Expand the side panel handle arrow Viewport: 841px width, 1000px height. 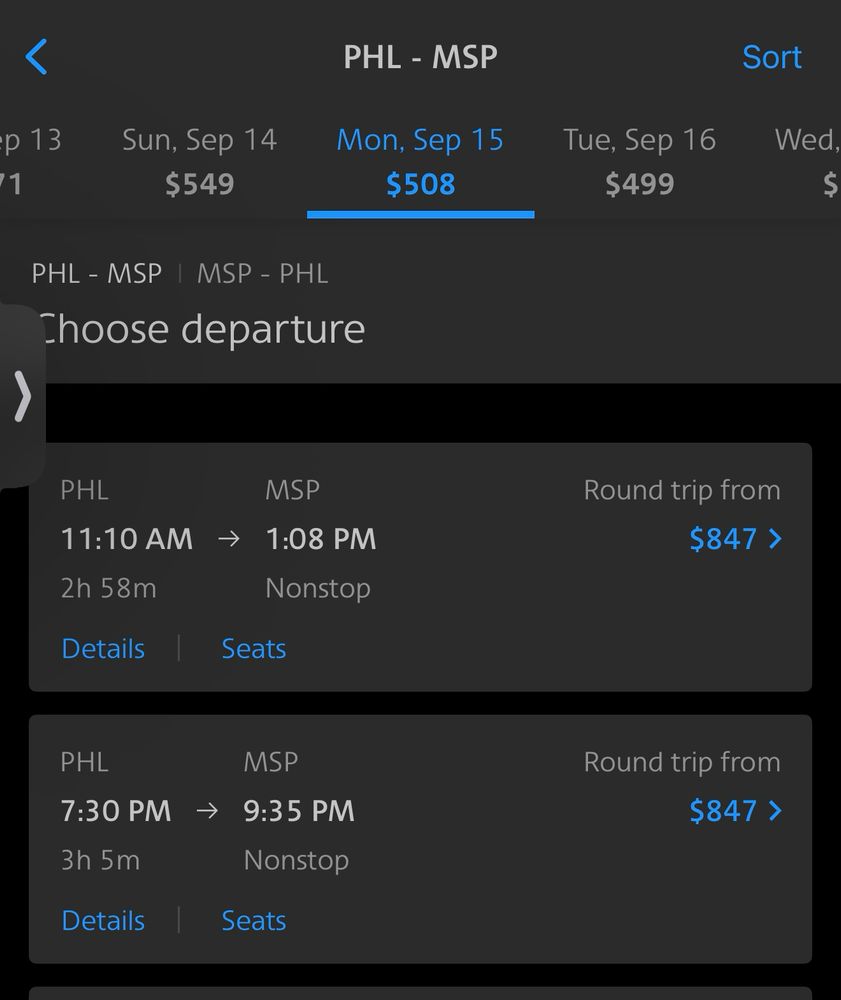click(22, 397)
